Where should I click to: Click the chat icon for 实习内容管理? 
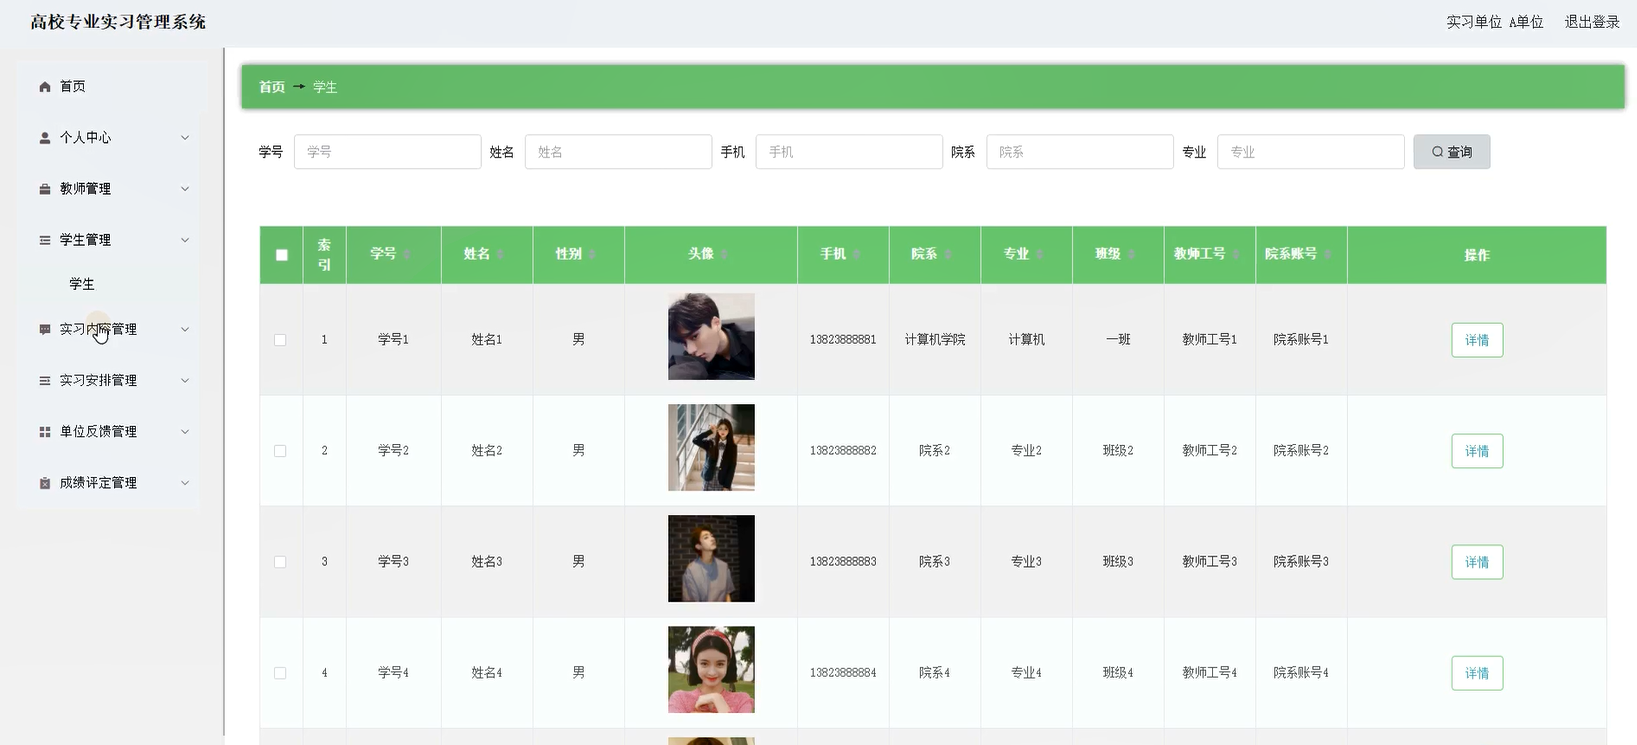[45, 329]
